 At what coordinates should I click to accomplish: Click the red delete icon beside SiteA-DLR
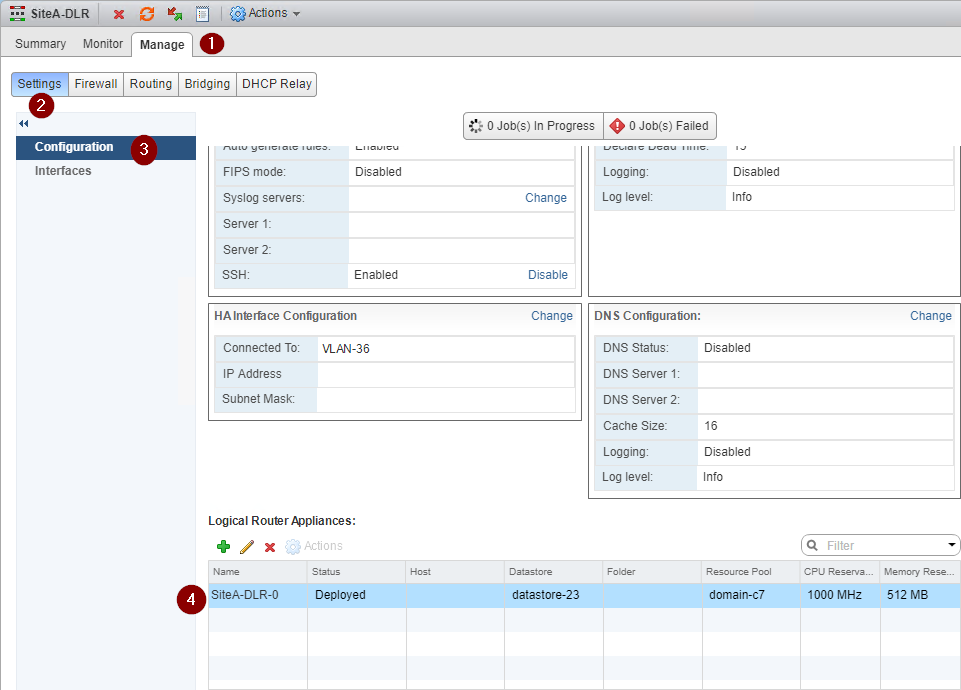119,13
